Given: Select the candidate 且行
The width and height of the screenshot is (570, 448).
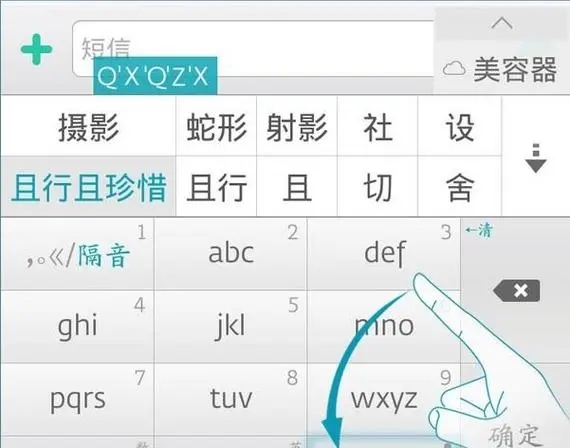Looking at the screenshot, I should coord(216,187).
